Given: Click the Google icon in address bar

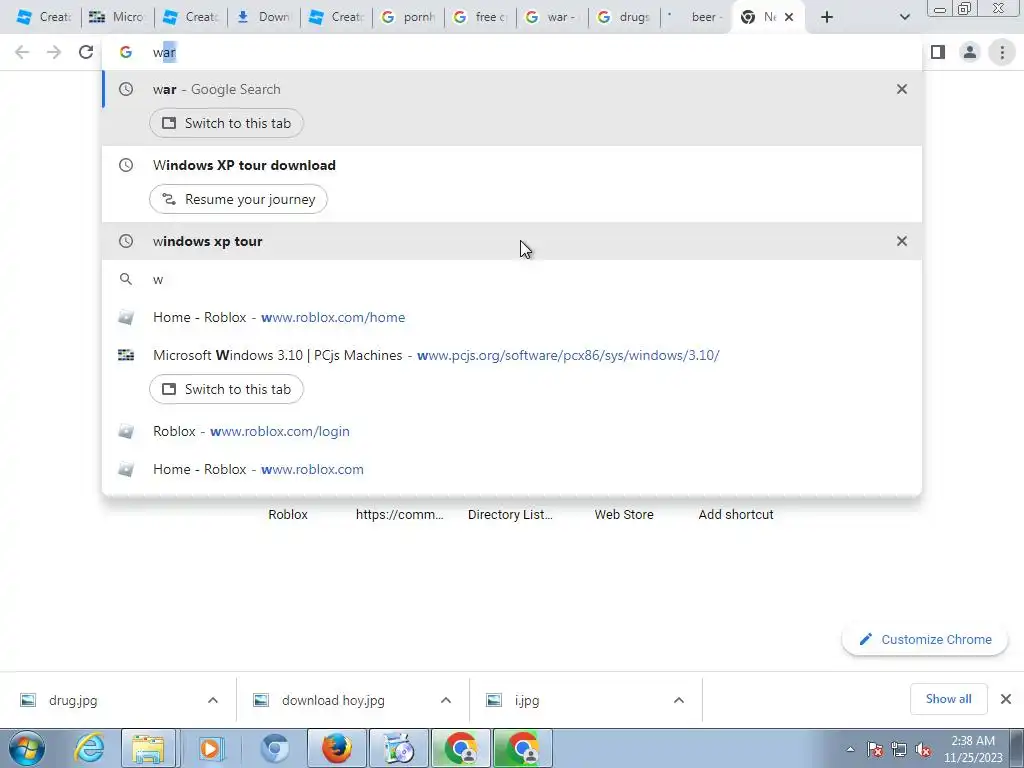Looking at the screenshot, I should click(125, 52).
